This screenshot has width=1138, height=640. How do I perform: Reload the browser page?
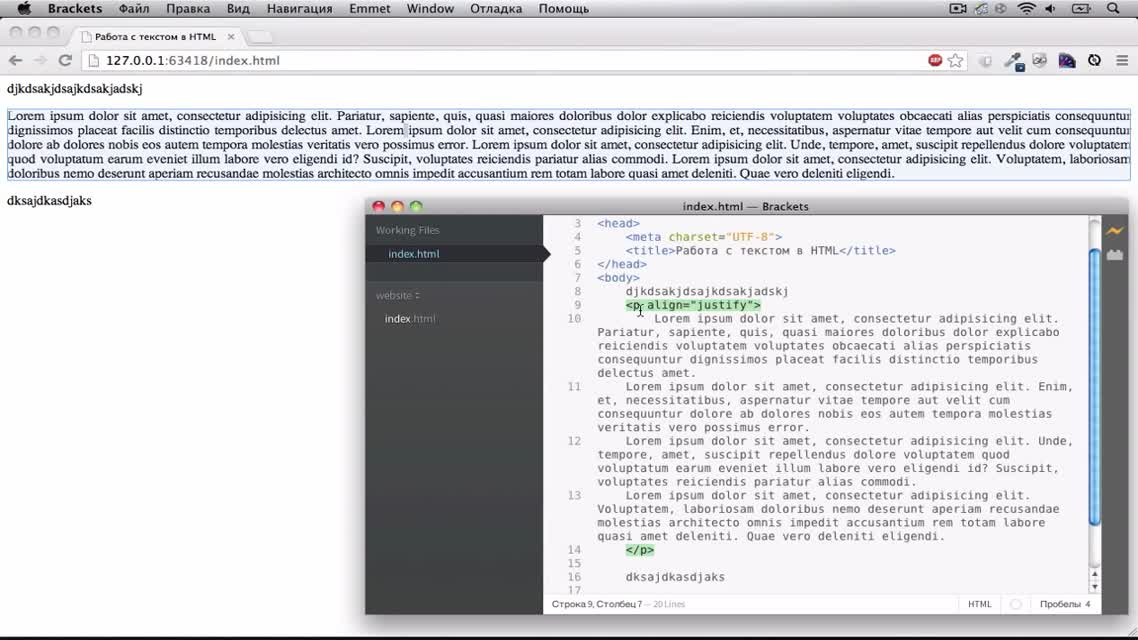pos(65,60)
